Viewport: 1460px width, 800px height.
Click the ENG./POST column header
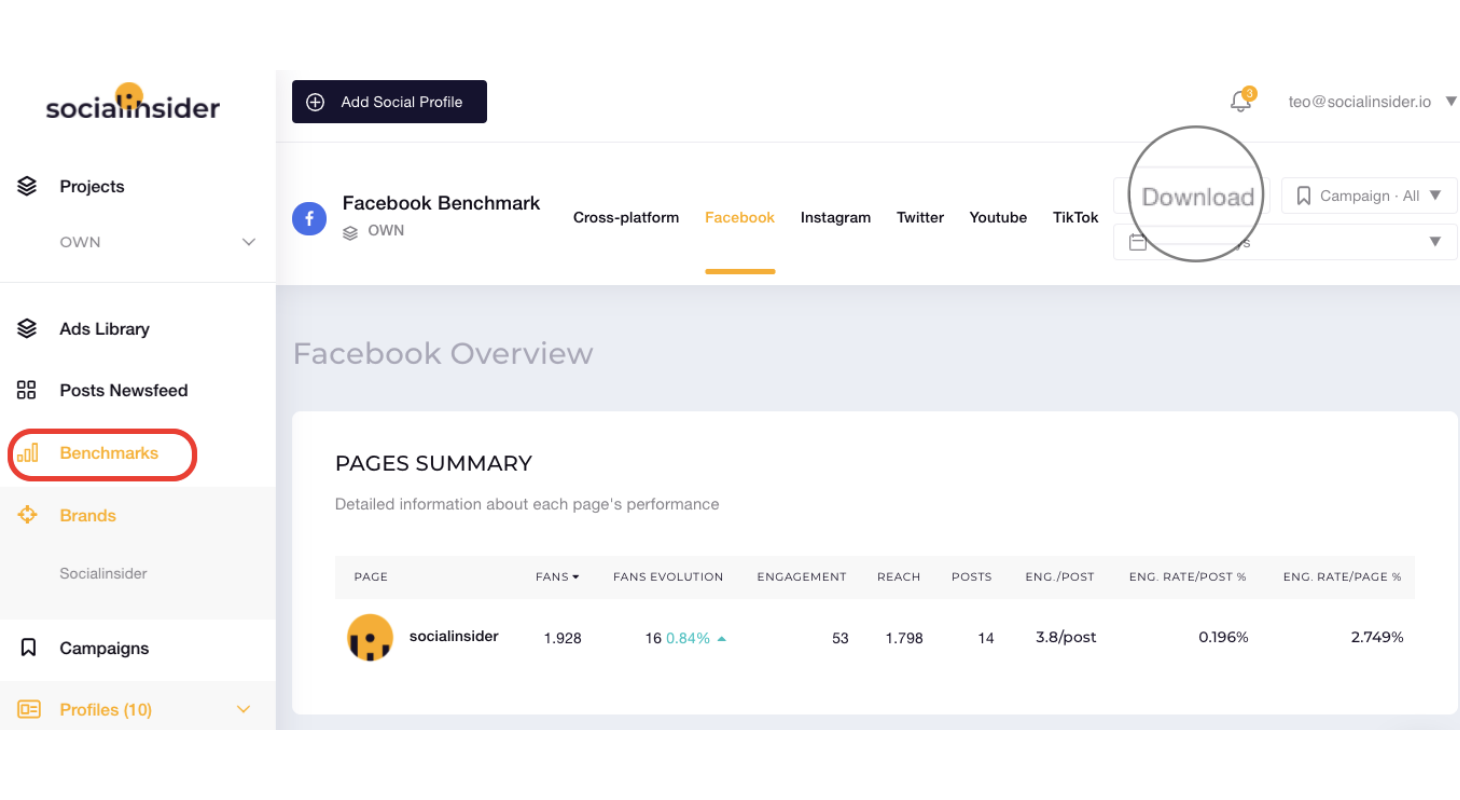coord(1060,577)
